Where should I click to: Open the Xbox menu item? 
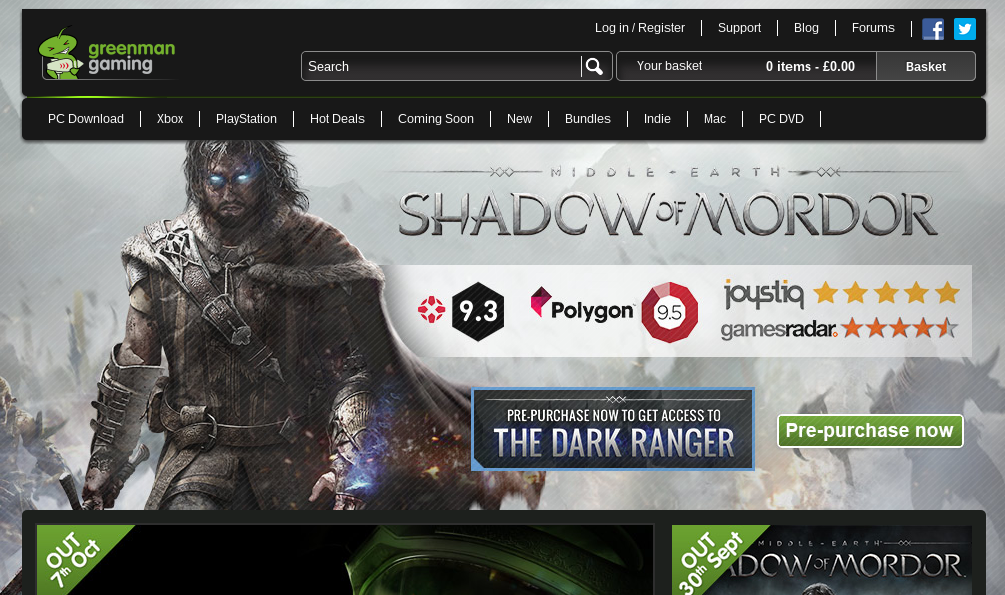(170, 119)
